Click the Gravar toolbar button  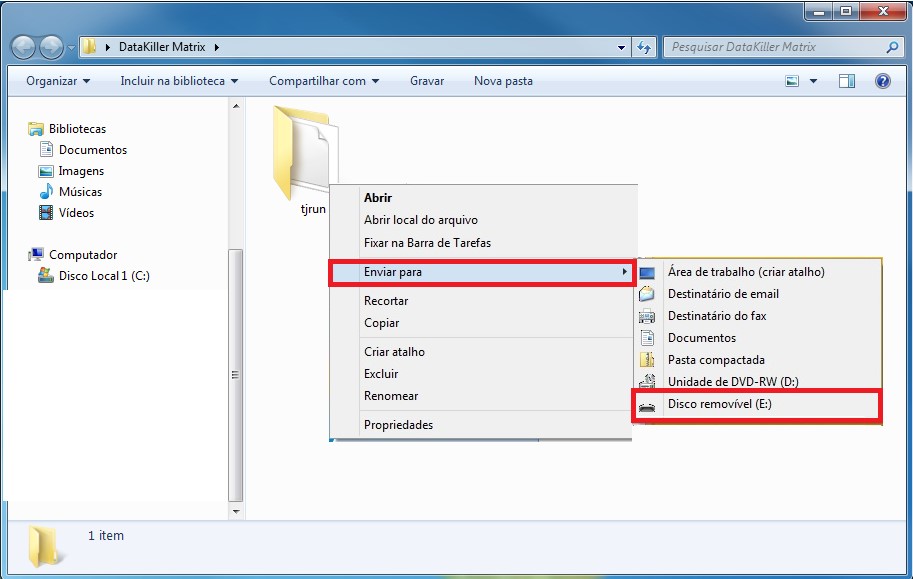[x=427, y=81]
